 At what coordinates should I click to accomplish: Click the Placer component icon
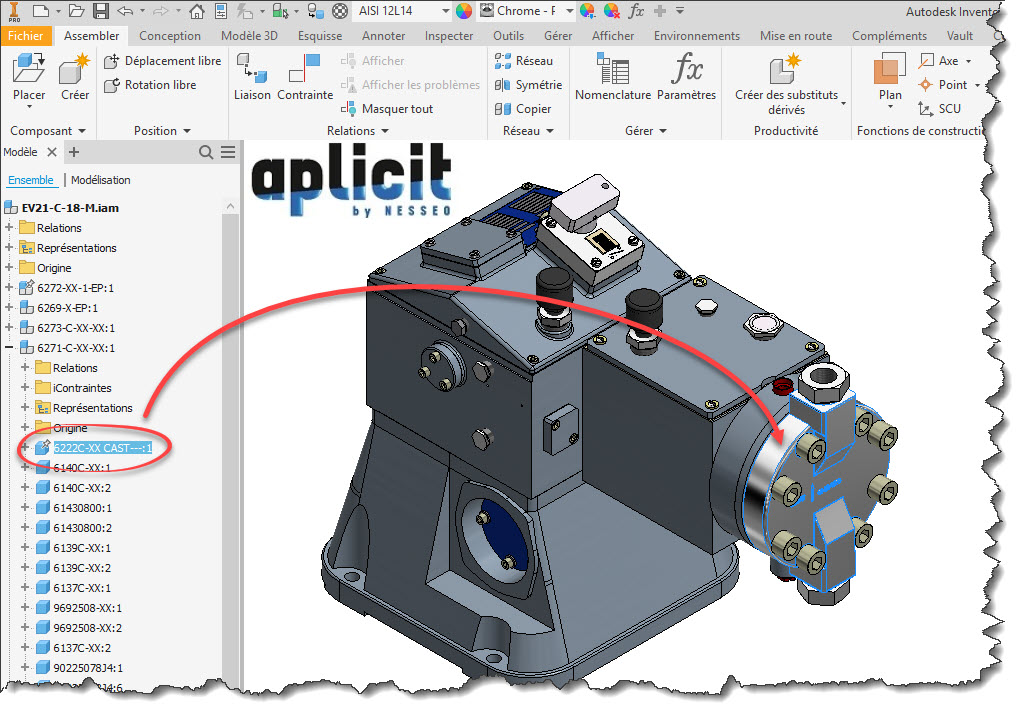(x=29, y=76)
